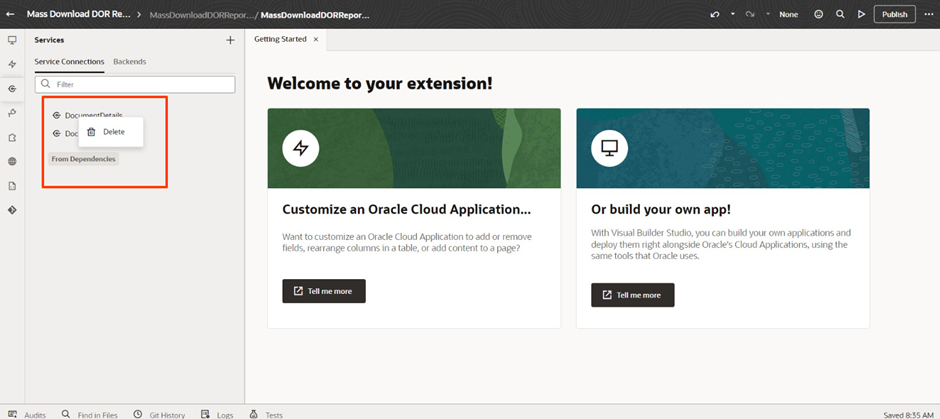Click the Undo arrow in header

click(x=715, y=14)
